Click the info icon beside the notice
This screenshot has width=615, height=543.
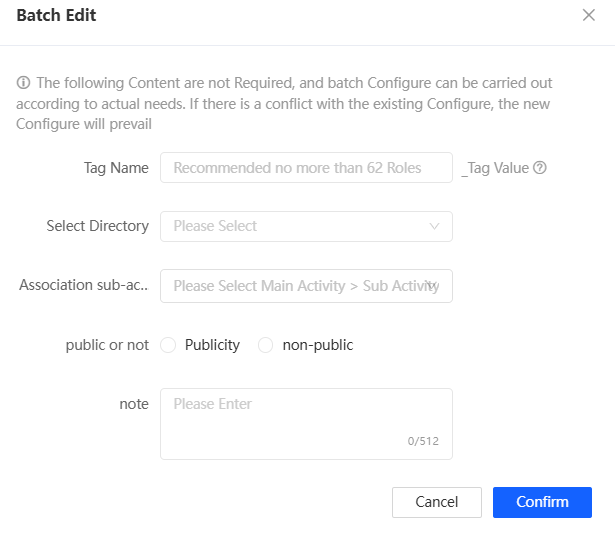[23, 83]
